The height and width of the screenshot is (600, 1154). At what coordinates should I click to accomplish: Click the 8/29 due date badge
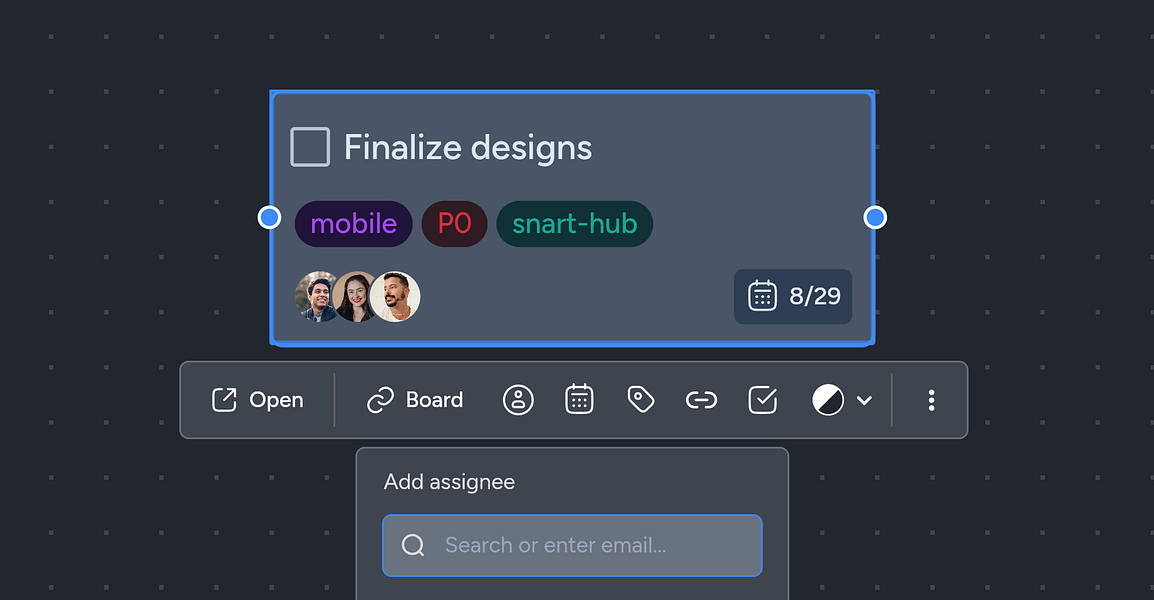(x=793, y=296)
